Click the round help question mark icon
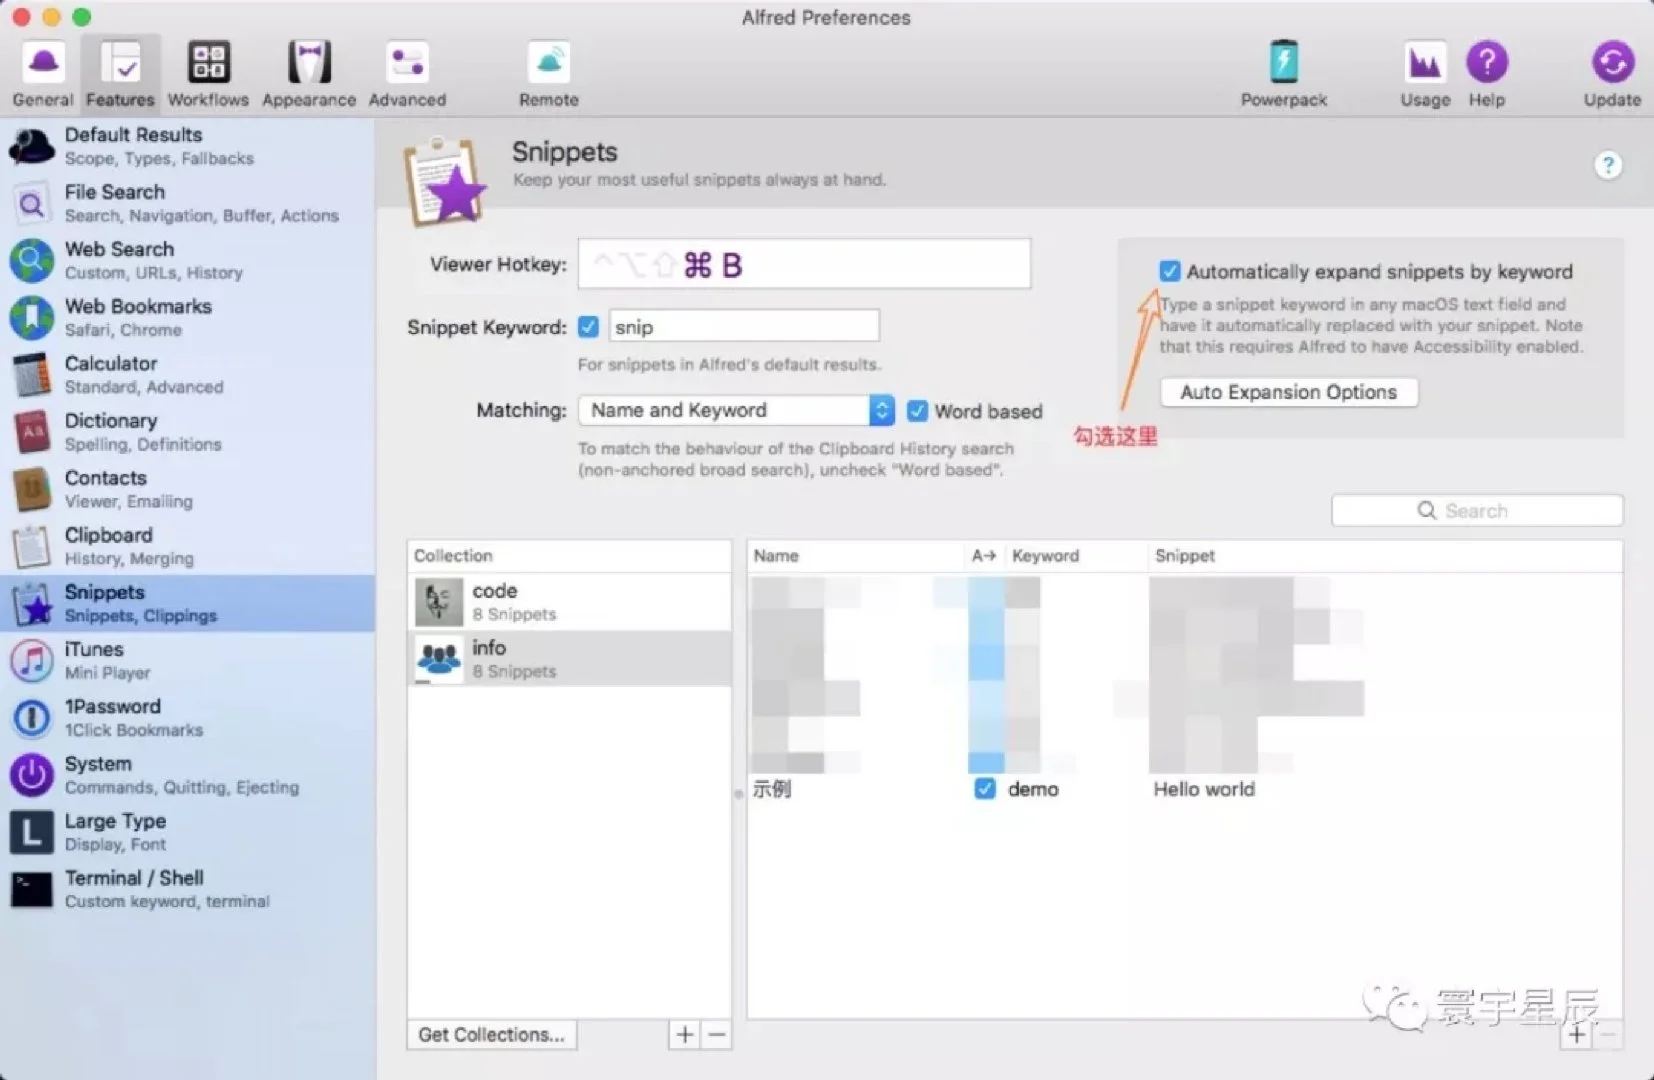1654x1080 pixels. click(1607, 165)
